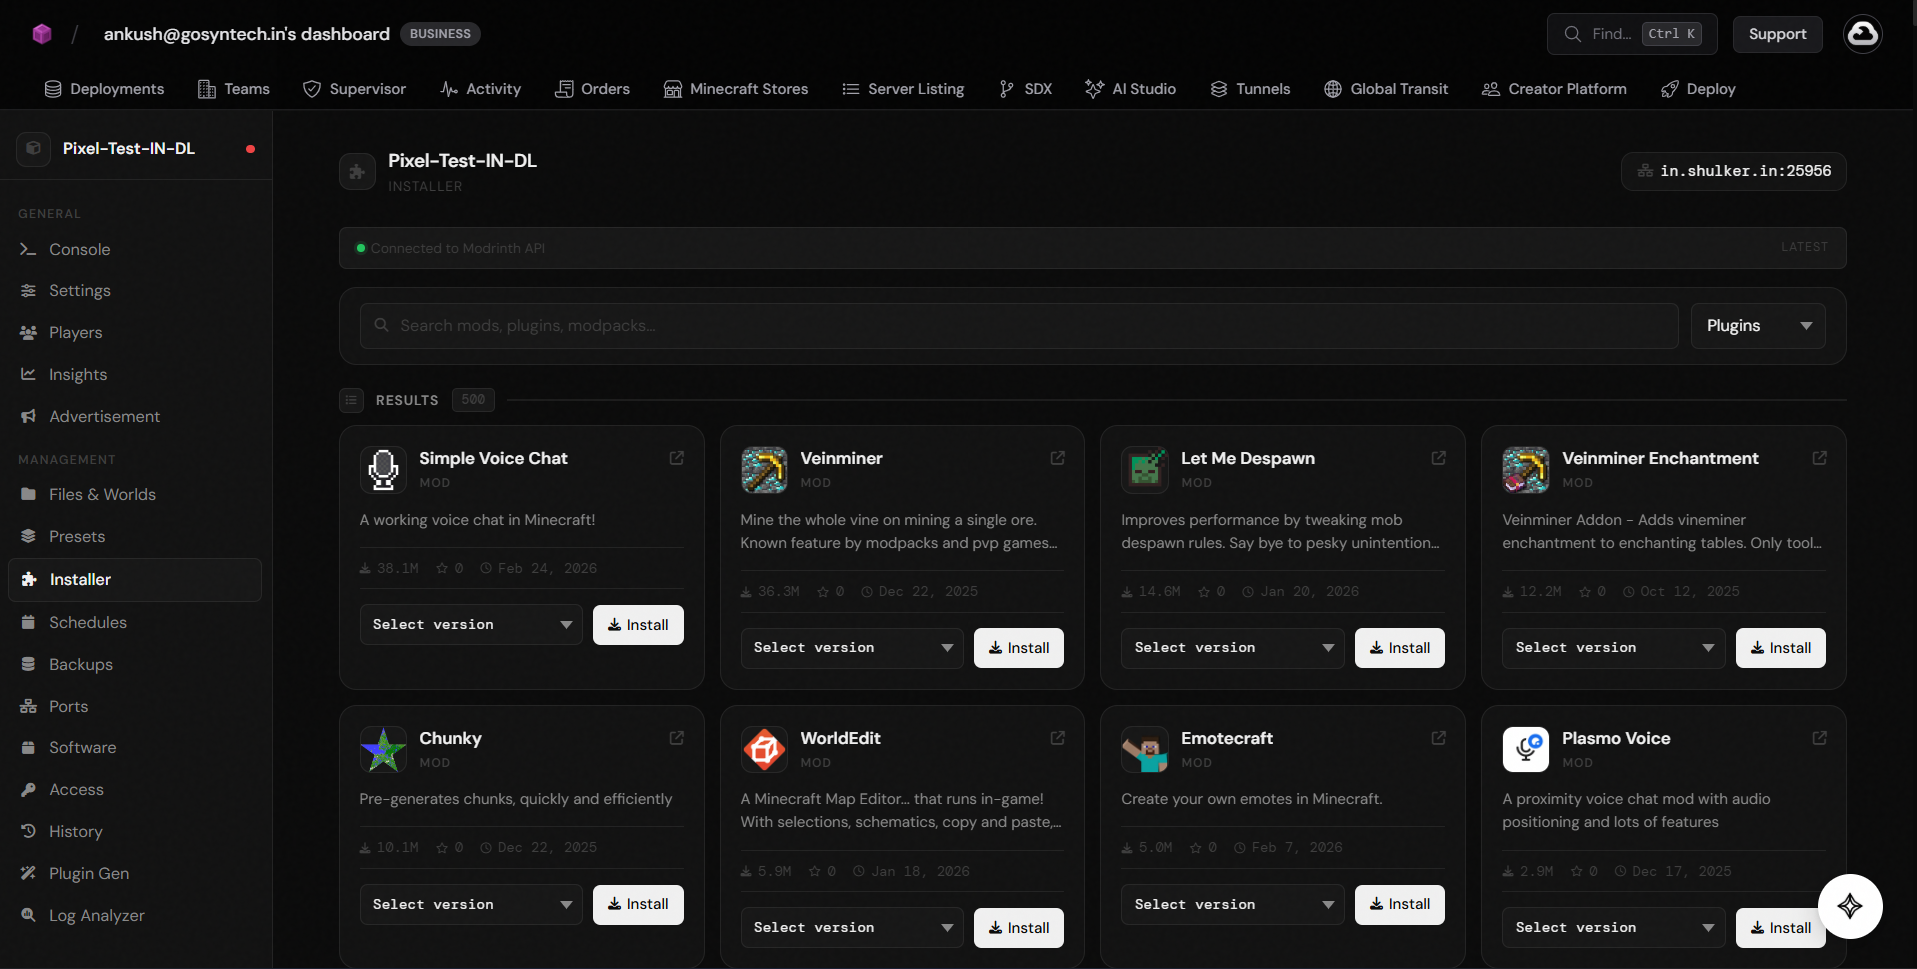
Task: Click the Let Me Despawn zombie thumbnail
Action: point(1145,470)
